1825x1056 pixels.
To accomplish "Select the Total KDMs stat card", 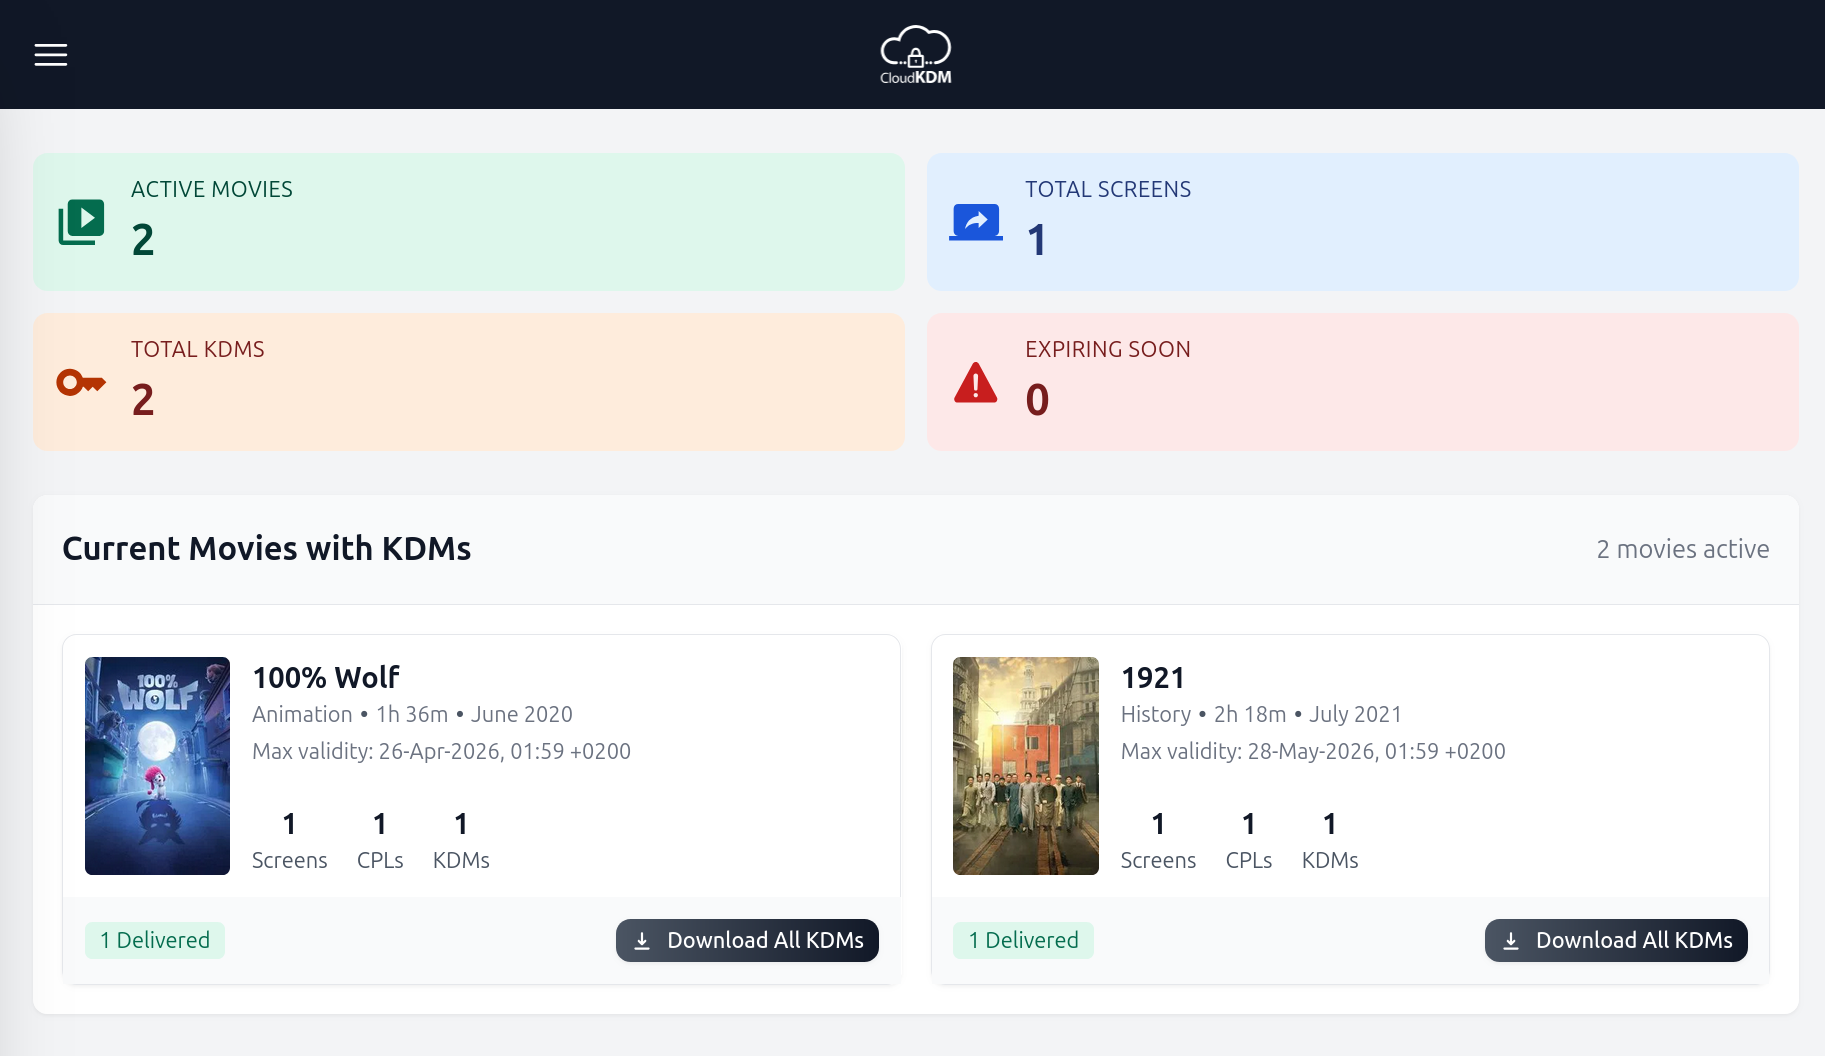I will click(x=469, y=382).
